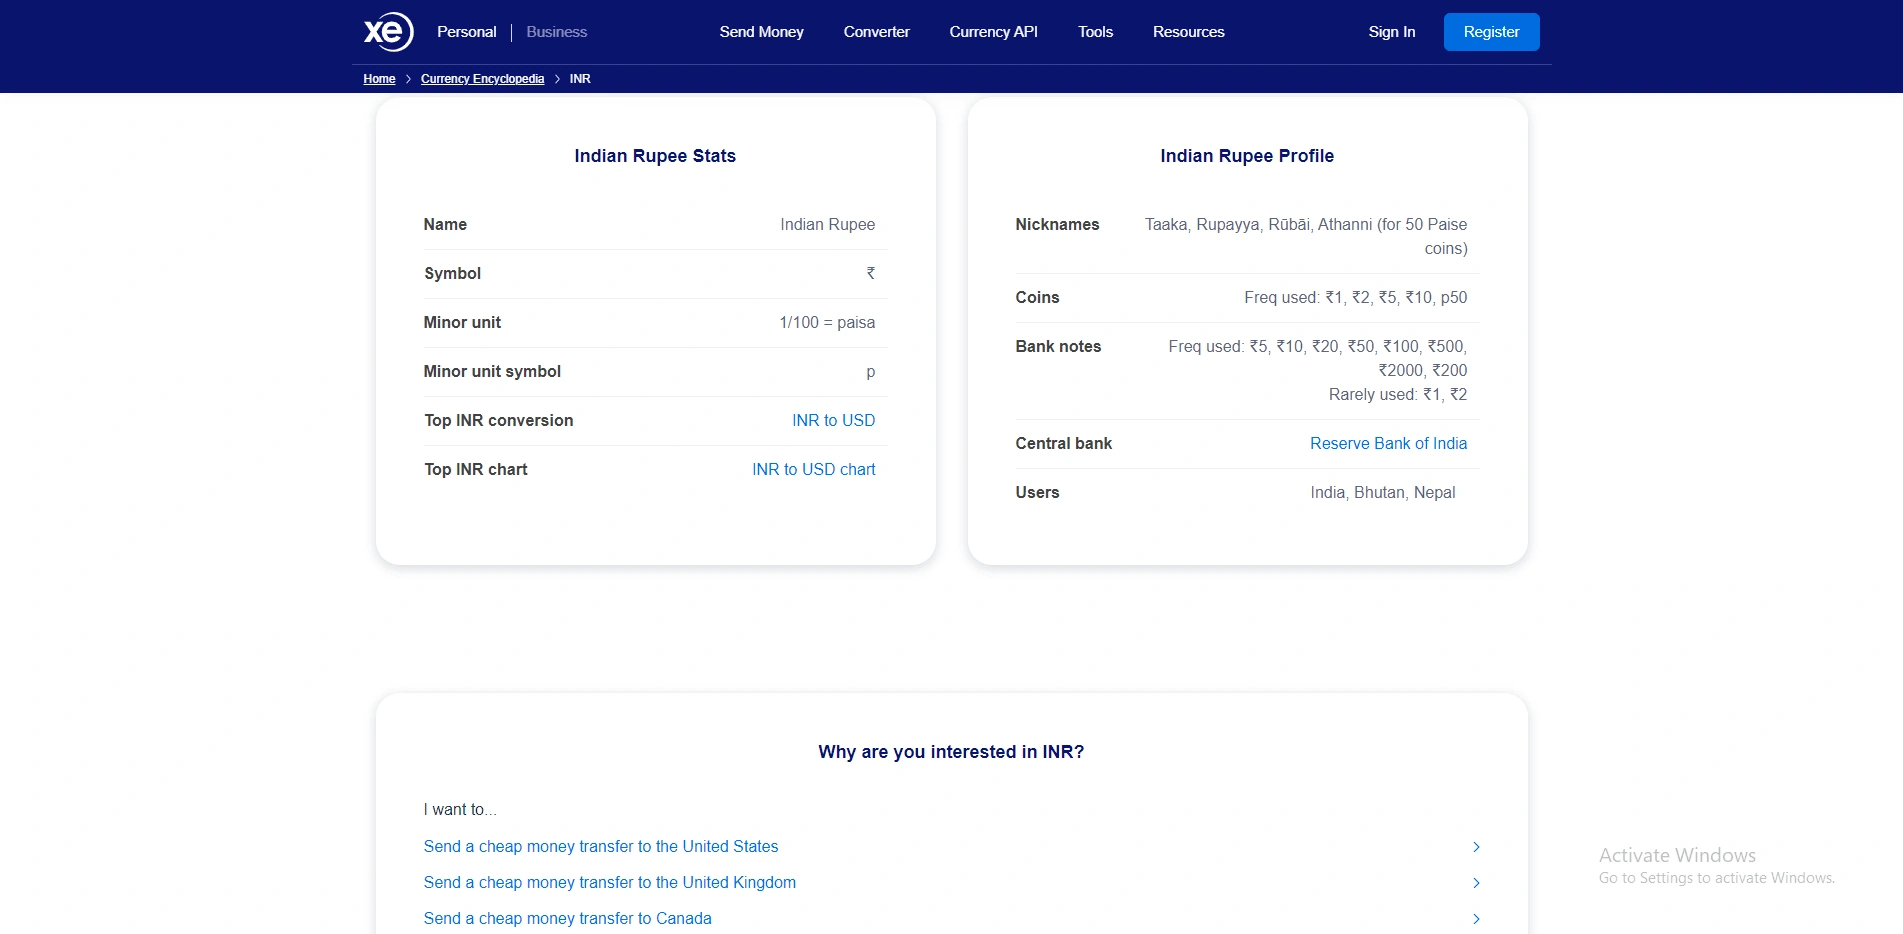Click the Sign In link
The image size is (1903, 934).
click(x=1391, y=32)
